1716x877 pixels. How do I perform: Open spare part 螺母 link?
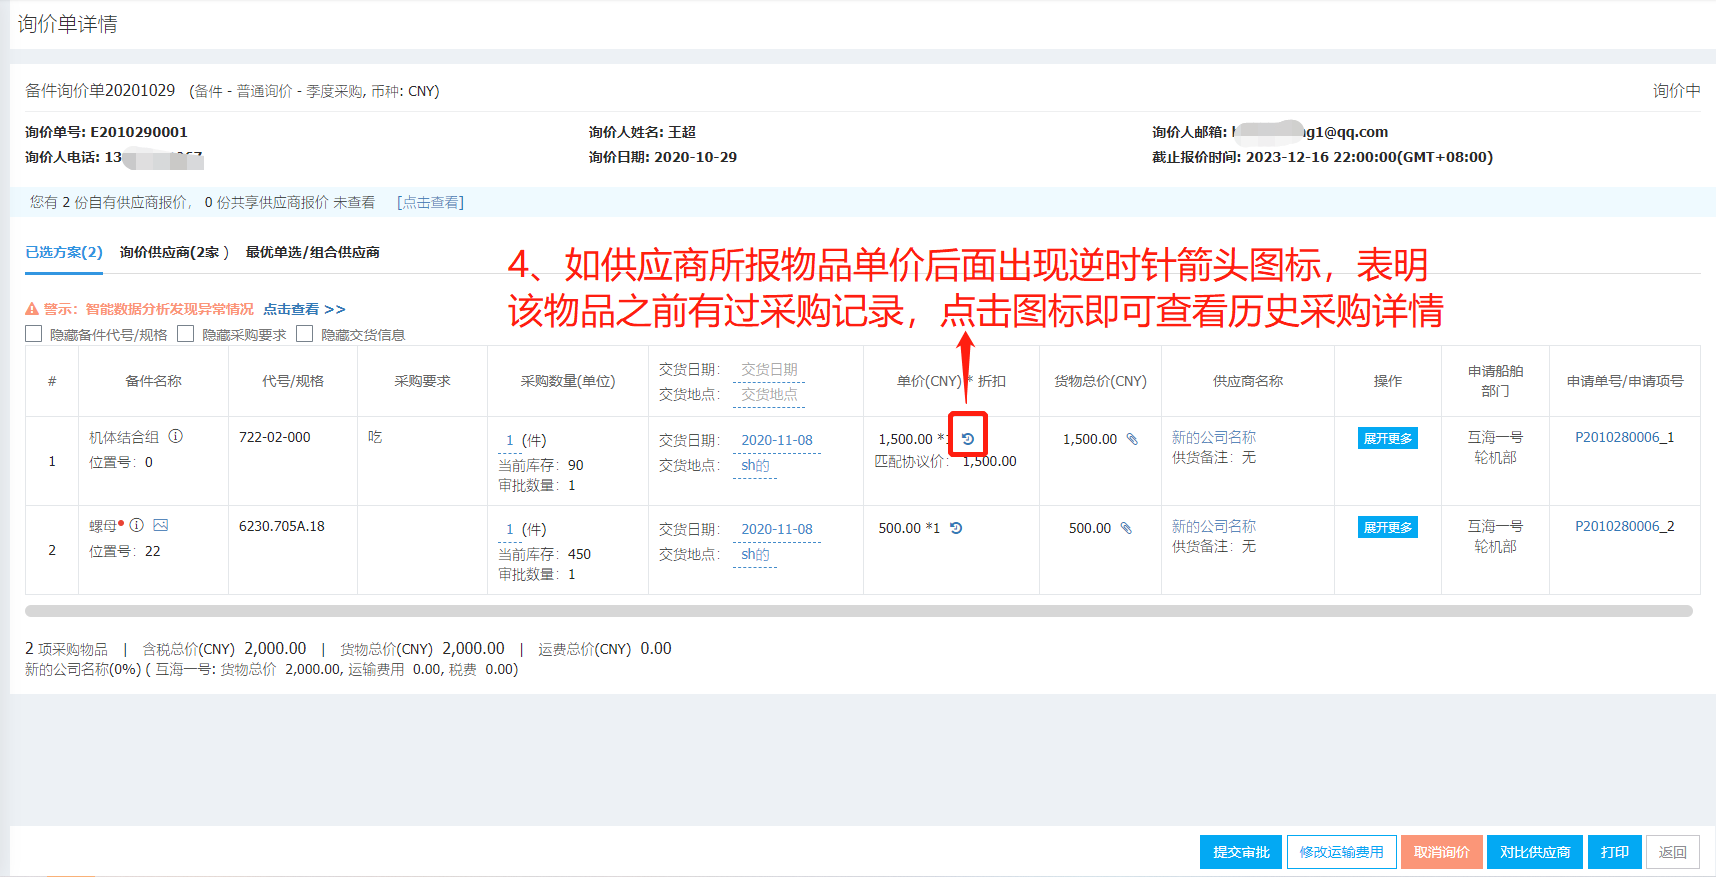point(103,526)
